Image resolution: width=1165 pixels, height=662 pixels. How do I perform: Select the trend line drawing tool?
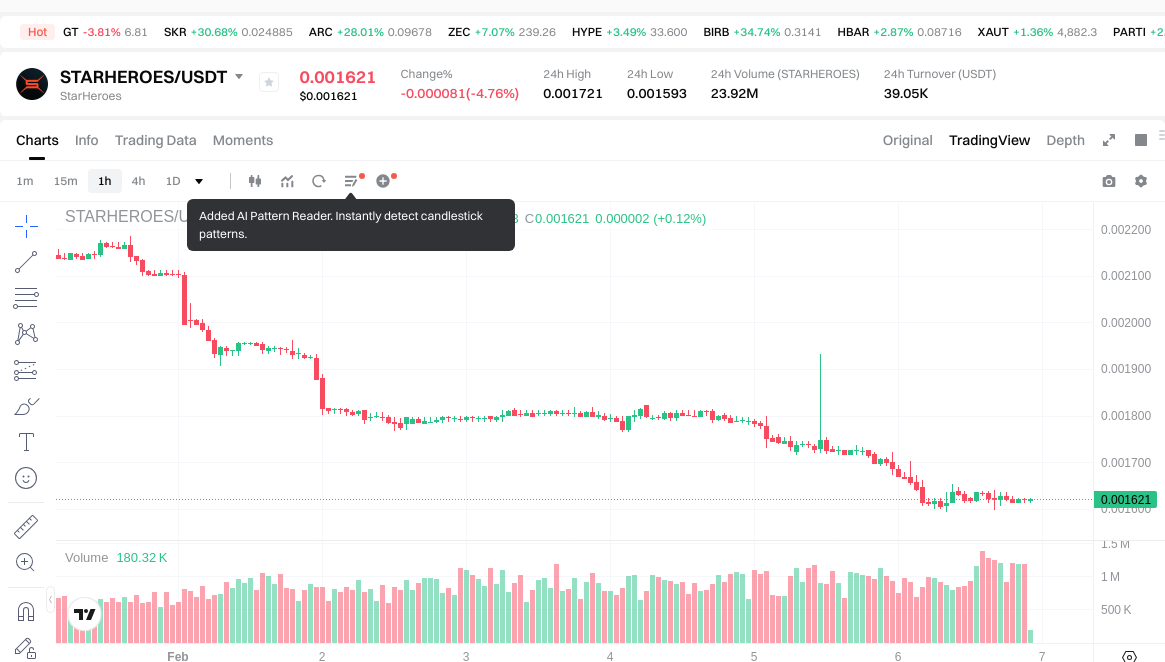pos(26,262)
